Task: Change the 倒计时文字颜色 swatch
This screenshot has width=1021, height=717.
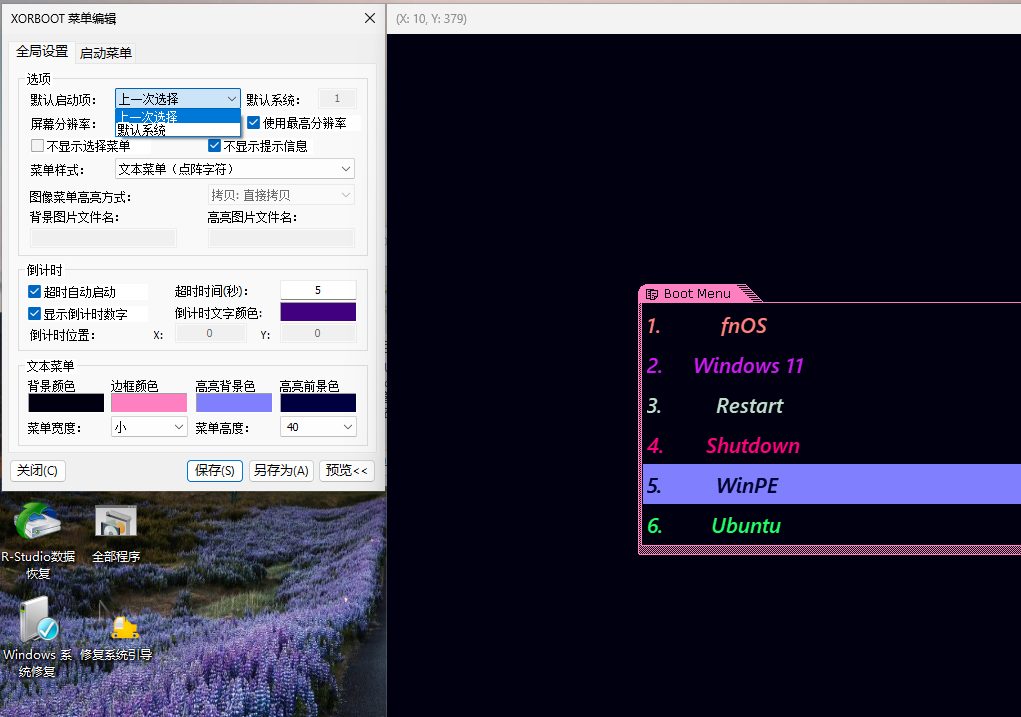Action: pyautogui.click(x=318, y=312)
